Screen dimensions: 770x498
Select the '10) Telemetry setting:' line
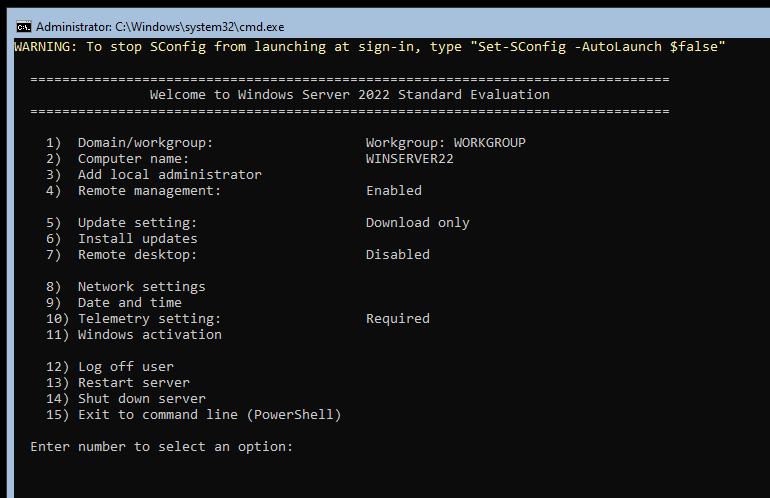point(134,319)
